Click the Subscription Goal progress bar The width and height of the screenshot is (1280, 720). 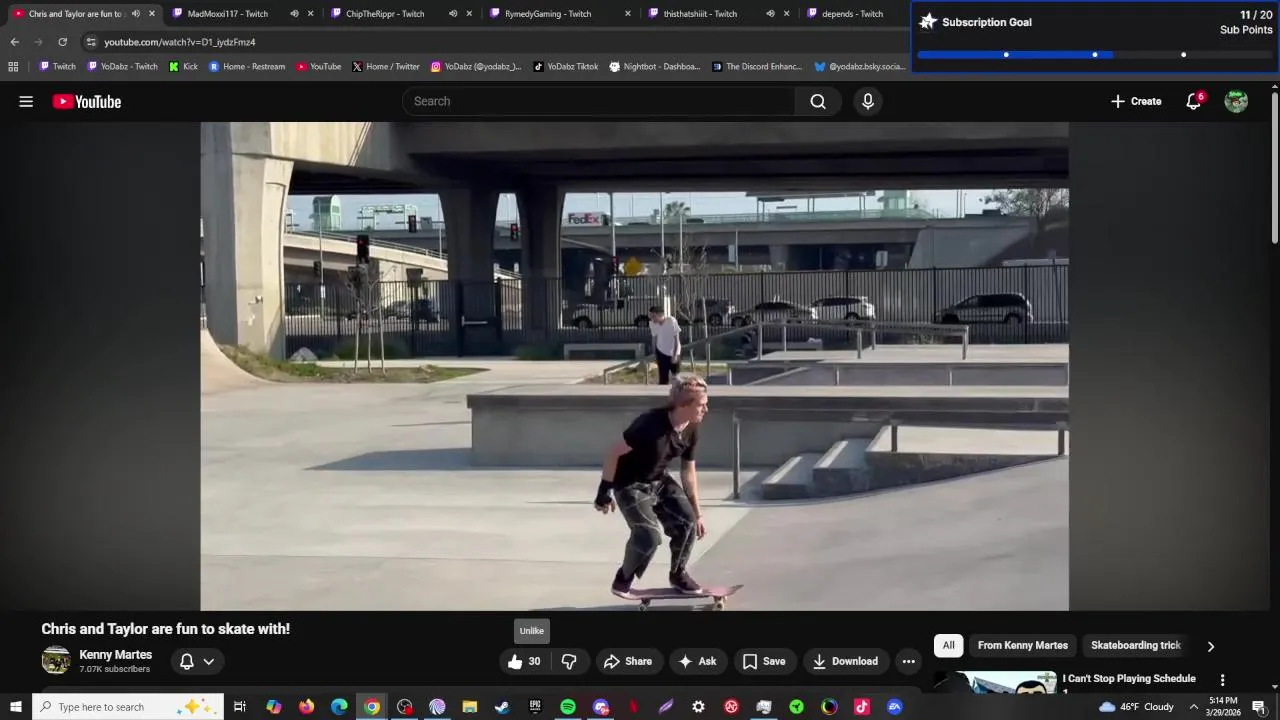(1094, 55)
